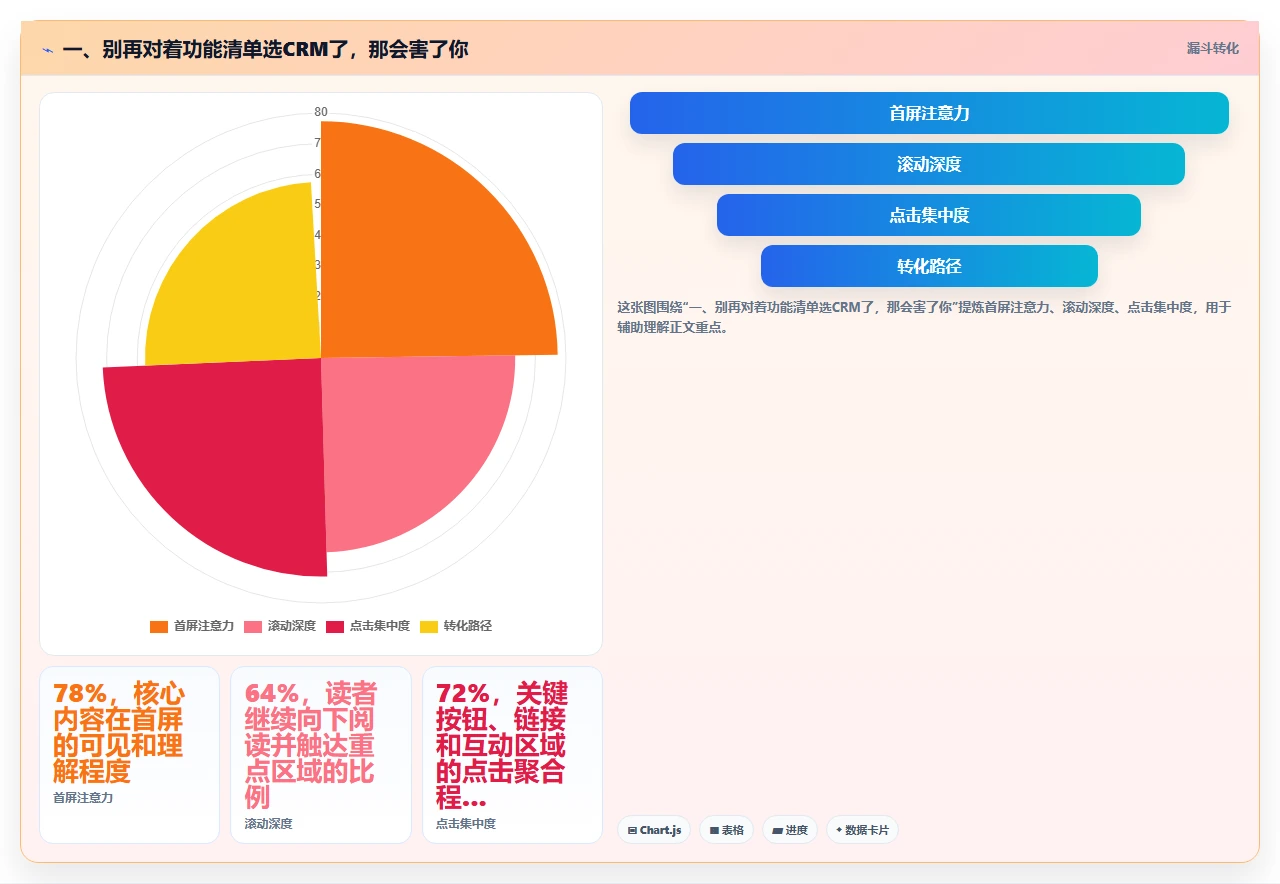
Task: Select the Chart.js tag chip
Action: (x=654, y=830)
